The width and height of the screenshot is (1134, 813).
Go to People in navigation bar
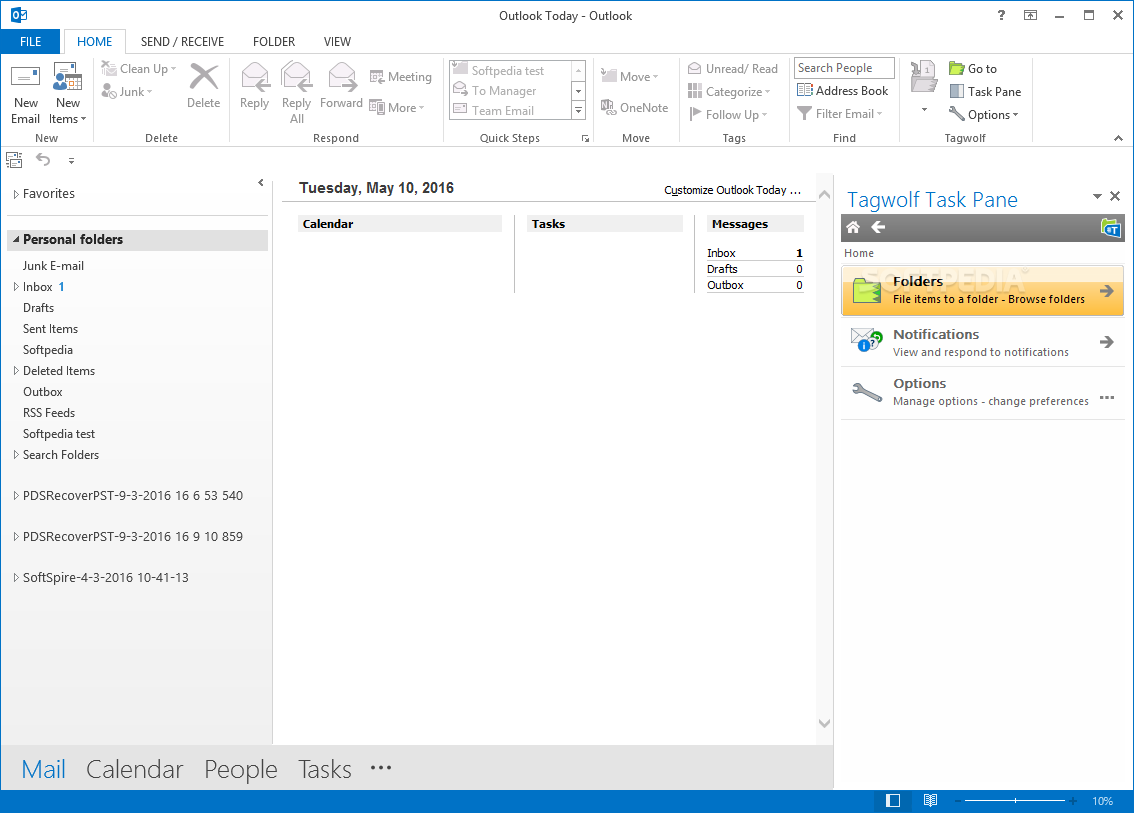coord(241,770)
